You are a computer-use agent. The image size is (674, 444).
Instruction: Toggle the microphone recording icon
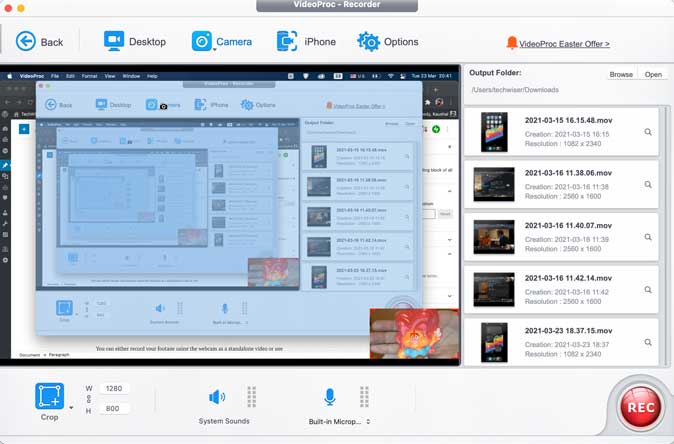330,397
